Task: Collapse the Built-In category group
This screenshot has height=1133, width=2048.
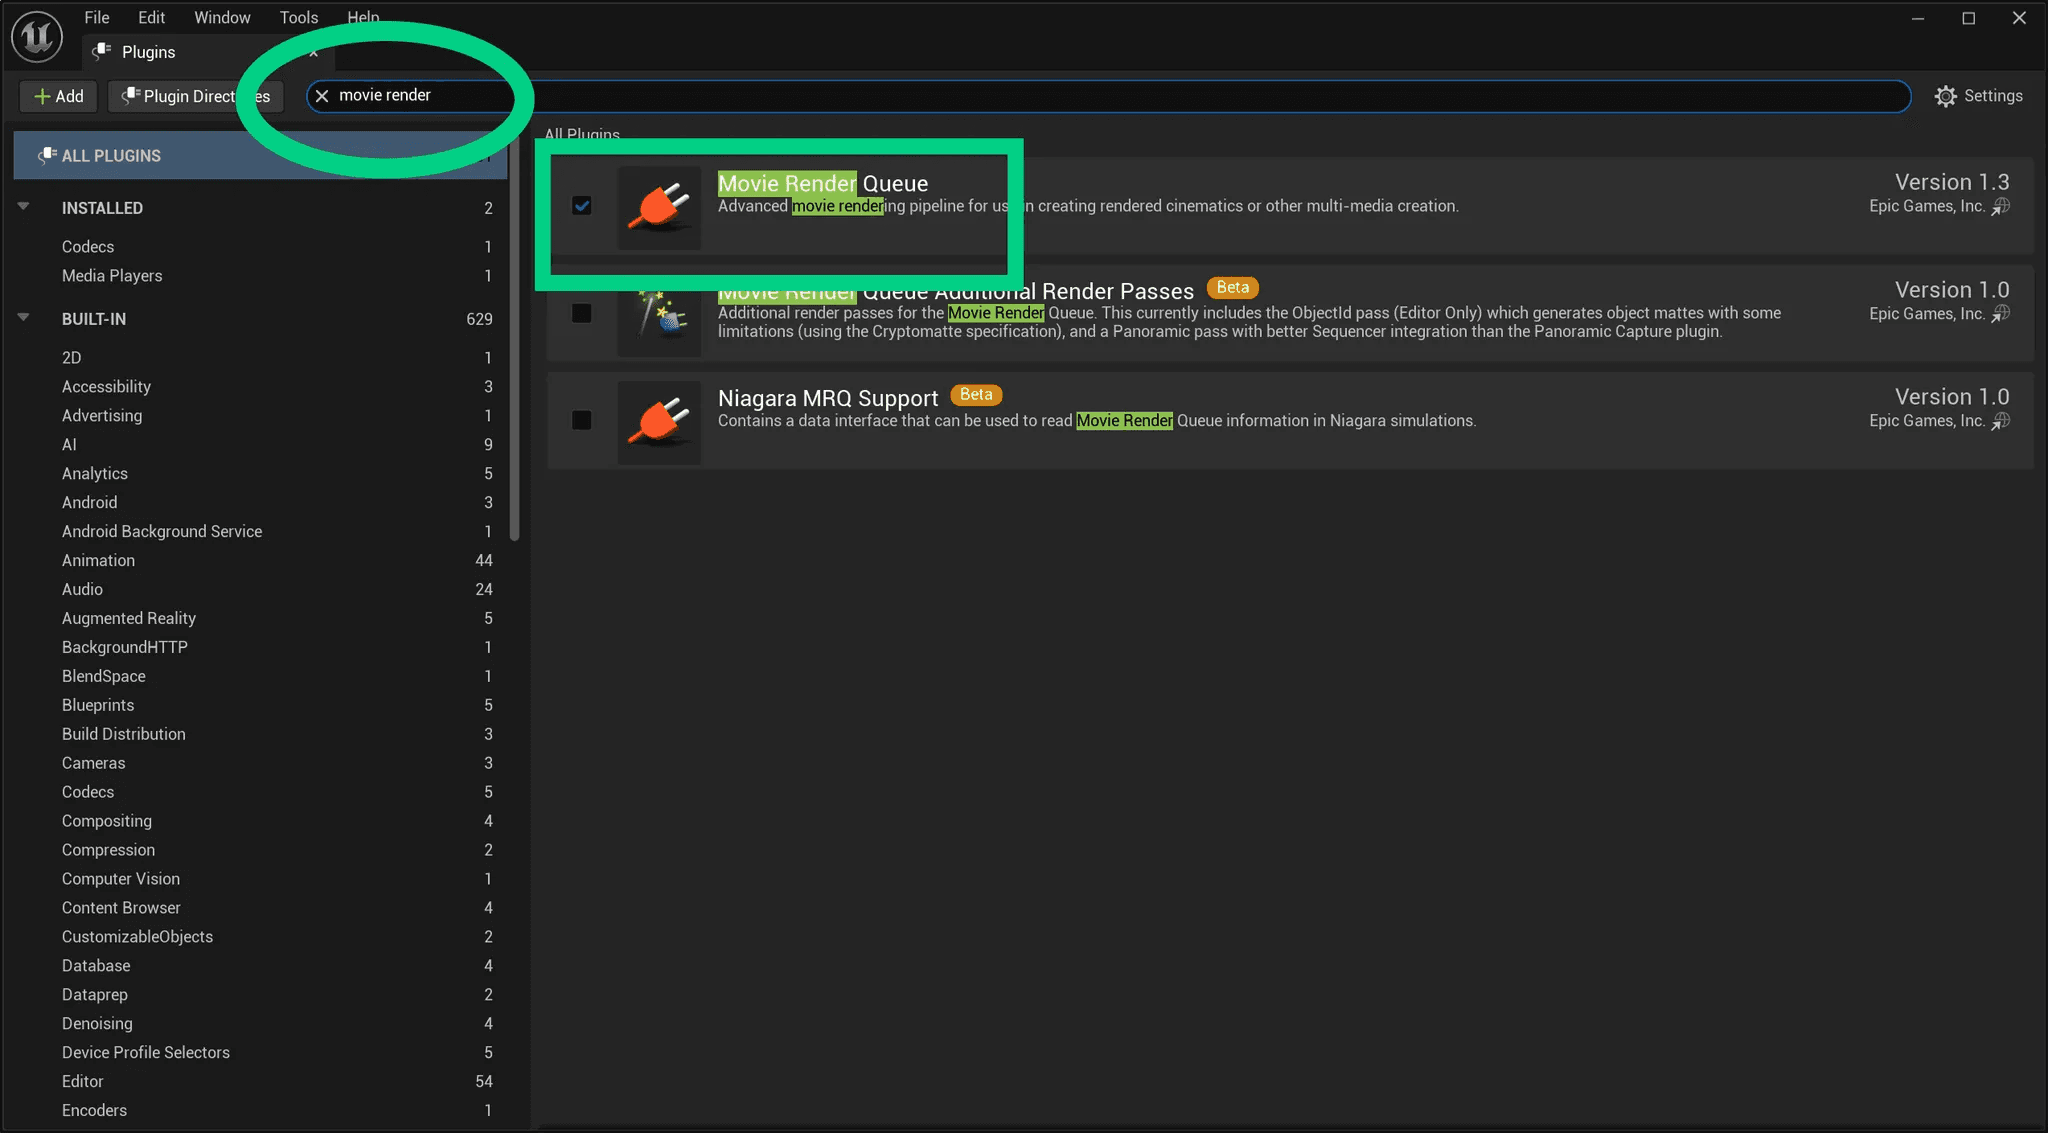Action: click(23, 318)
